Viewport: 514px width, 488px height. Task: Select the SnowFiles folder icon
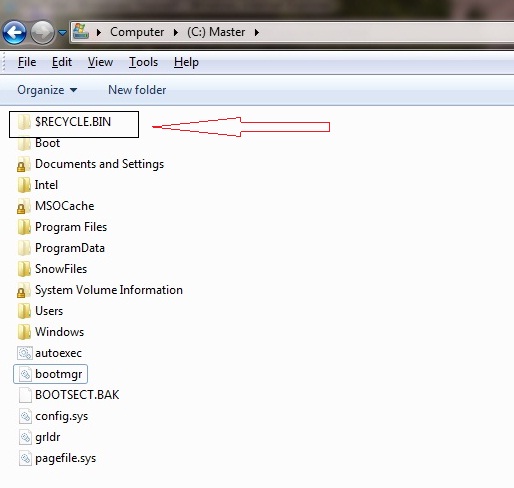(24, 269)
